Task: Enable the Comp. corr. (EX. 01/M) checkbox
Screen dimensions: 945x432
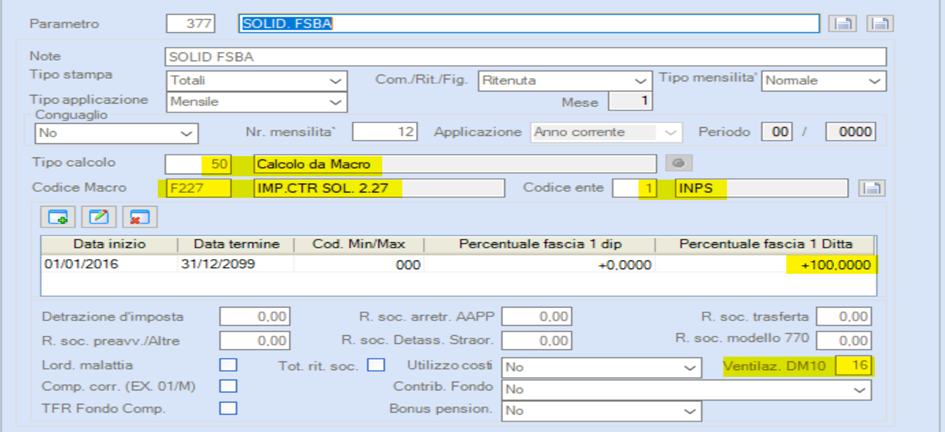Action: tap(228, 386)
